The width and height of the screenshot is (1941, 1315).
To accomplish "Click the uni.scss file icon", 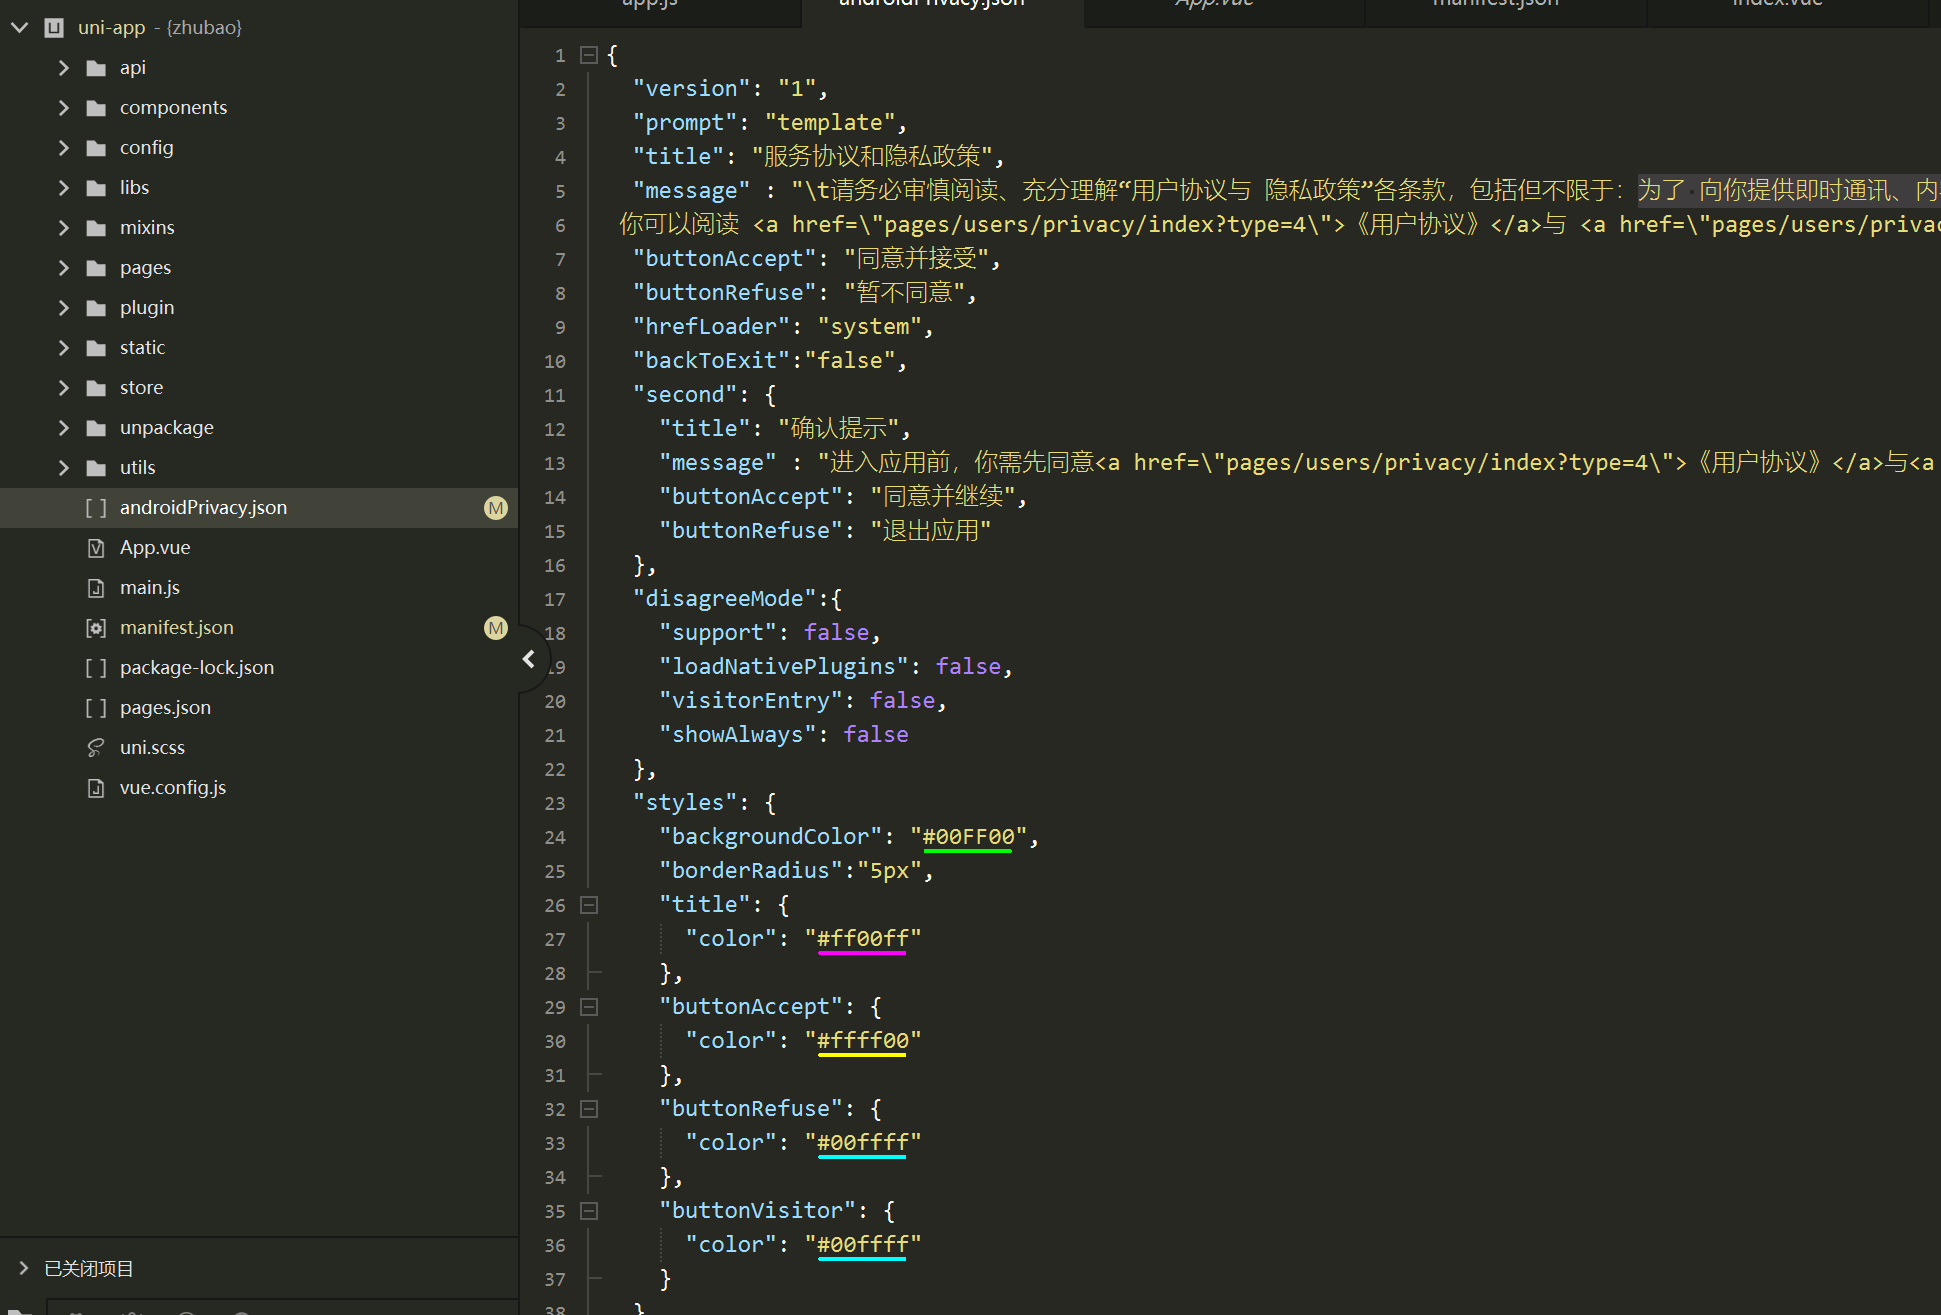I will pyautogui.click(x=96, y=748).
